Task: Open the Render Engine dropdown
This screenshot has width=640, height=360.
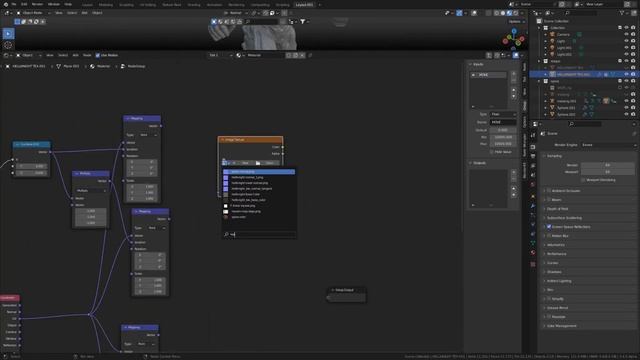Action: pyautogui.click(x=608, y=145)
